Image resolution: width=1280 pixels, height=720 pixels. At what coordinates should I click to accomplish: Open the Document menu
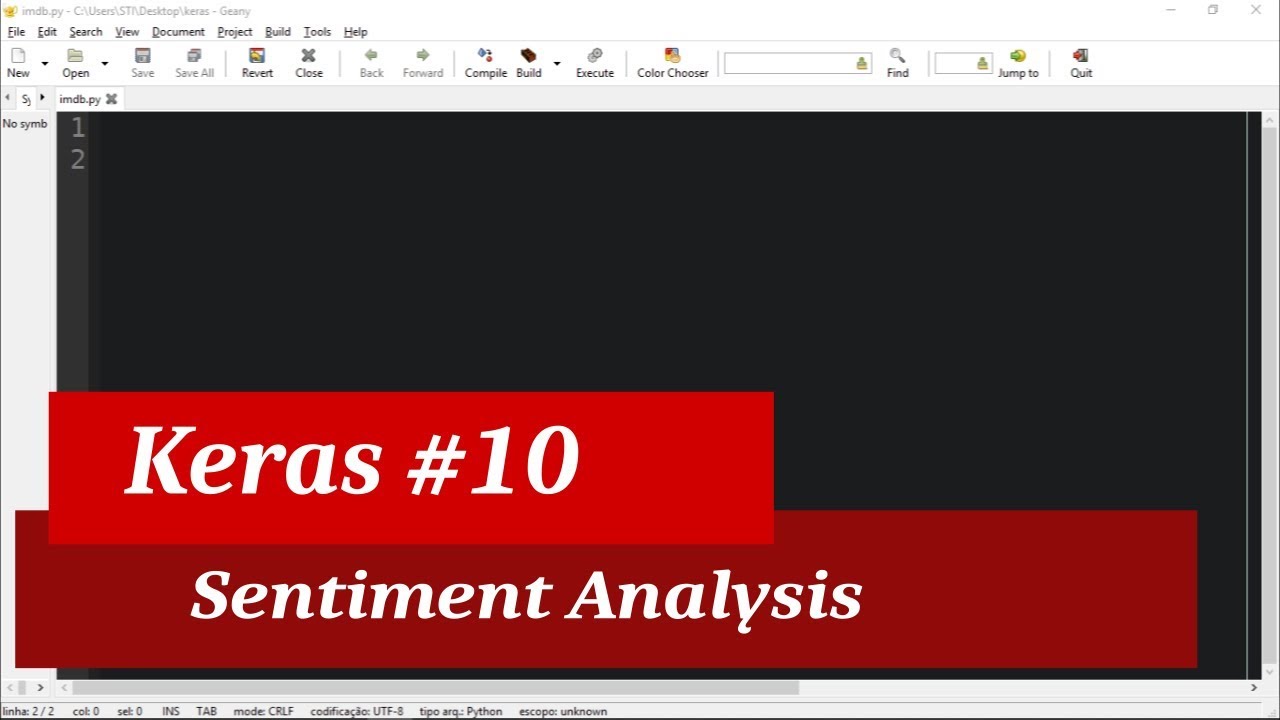pos(178,32)
